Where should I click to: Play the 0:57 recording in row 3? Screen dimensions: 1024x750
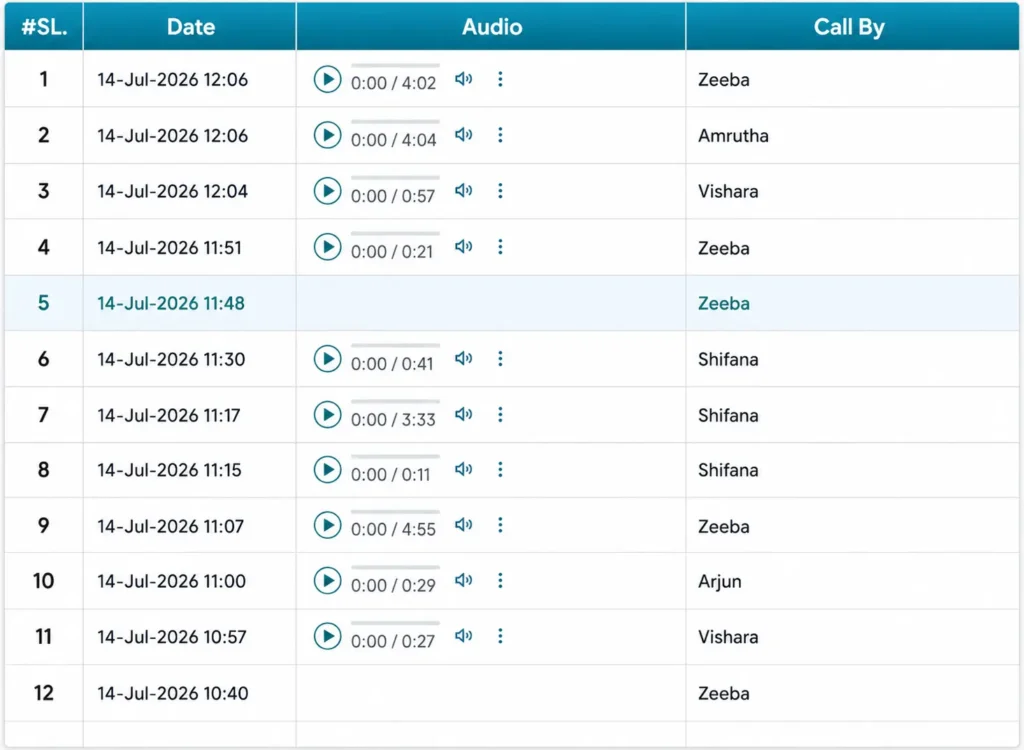pyautogui.click(x=327, y=191)
